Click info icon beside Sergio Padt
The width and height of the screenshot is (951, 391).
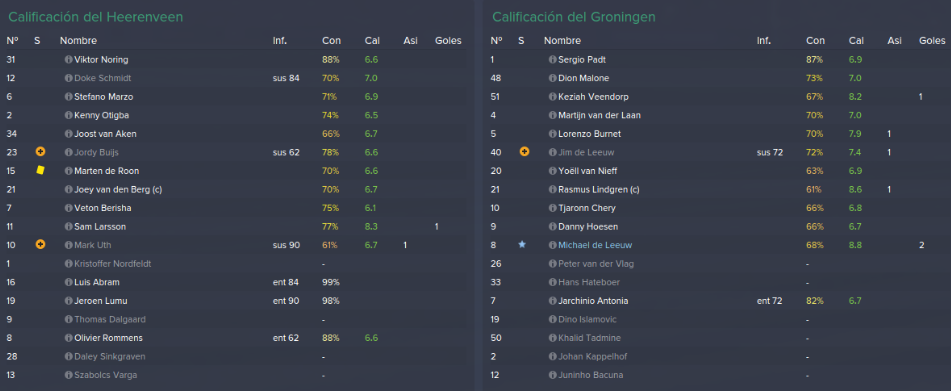tap(553, 60)
